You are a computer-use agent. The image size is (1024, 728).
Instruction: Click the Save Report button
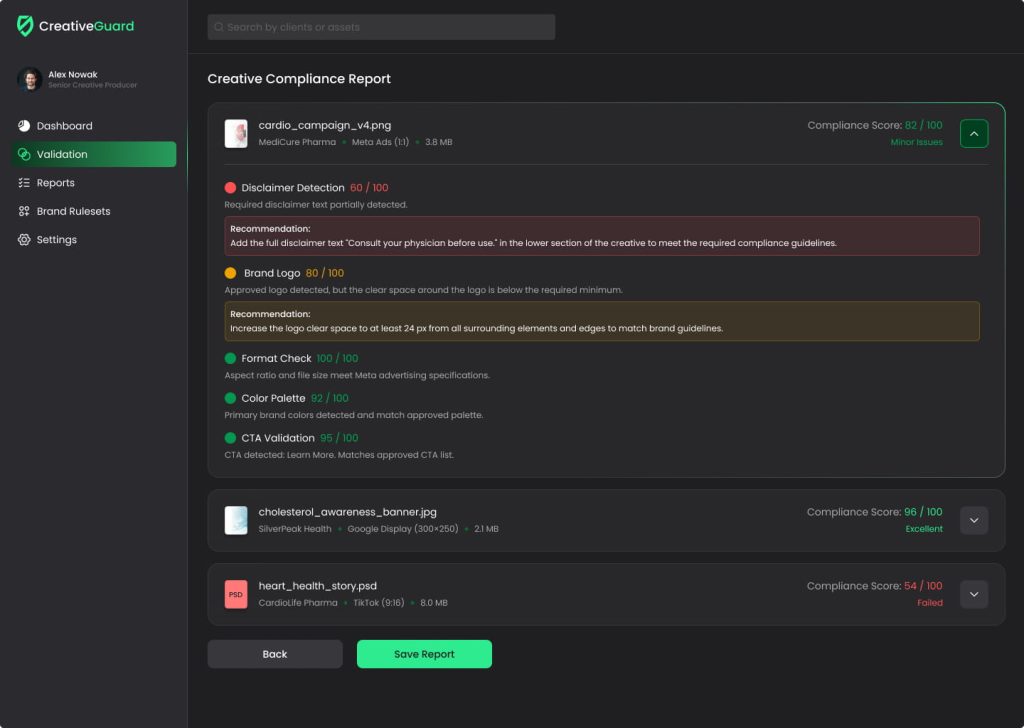(424, 654)
